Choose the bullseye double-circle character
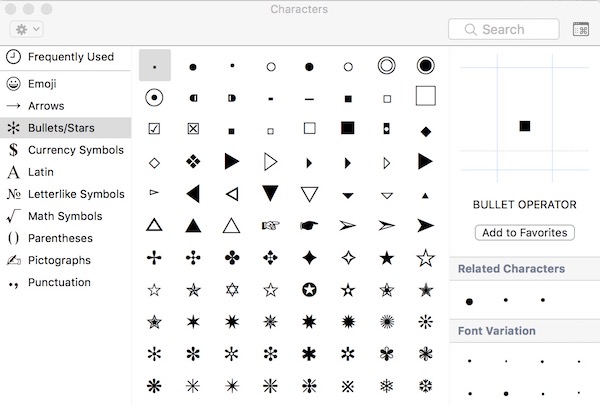The width and height of the screenshot is (600, 406). pyautogui.click(x=387, y=66)
